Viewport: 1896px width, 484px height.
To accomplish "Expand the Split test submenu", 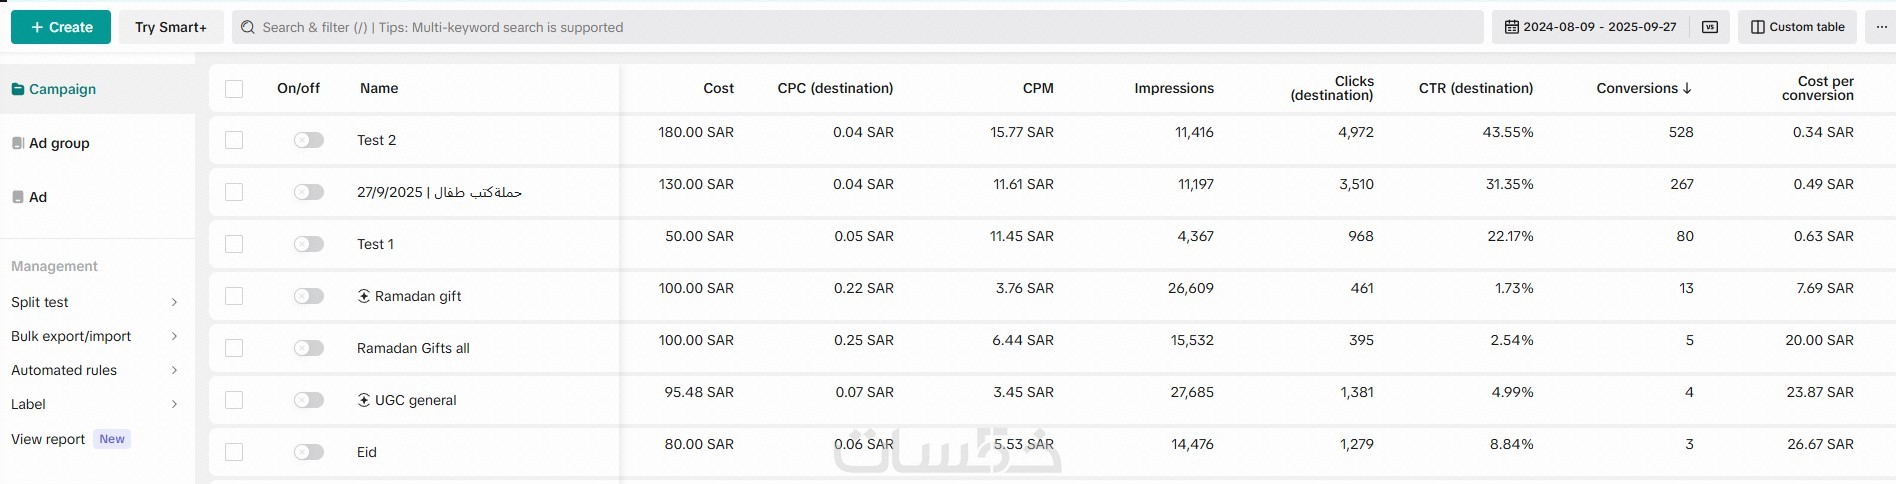I will [x=174, y=302].
